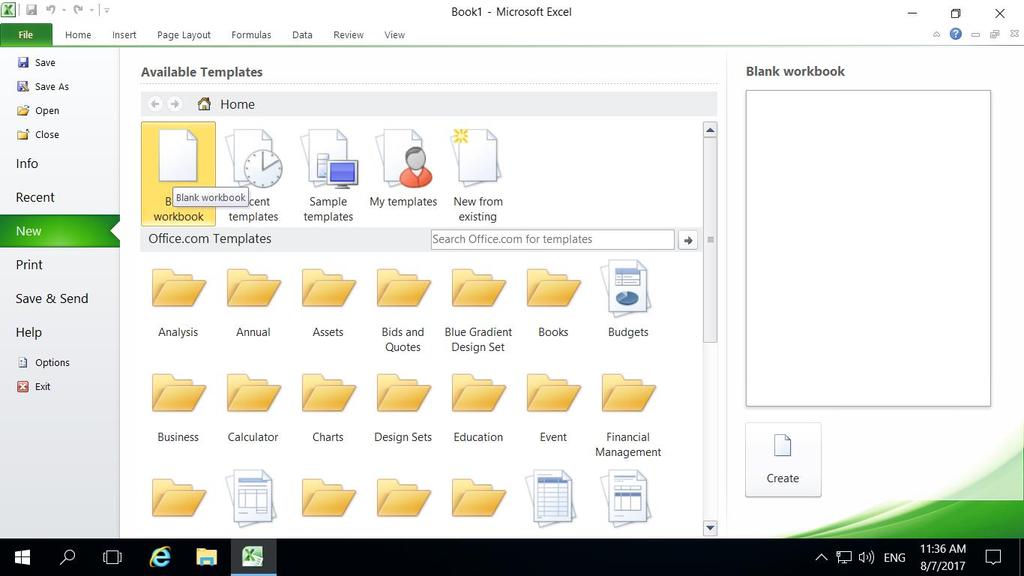Viewport: 1024px width, 576px height.
Task: Open File Explorer from the taskbar
Action: point(206,557)
